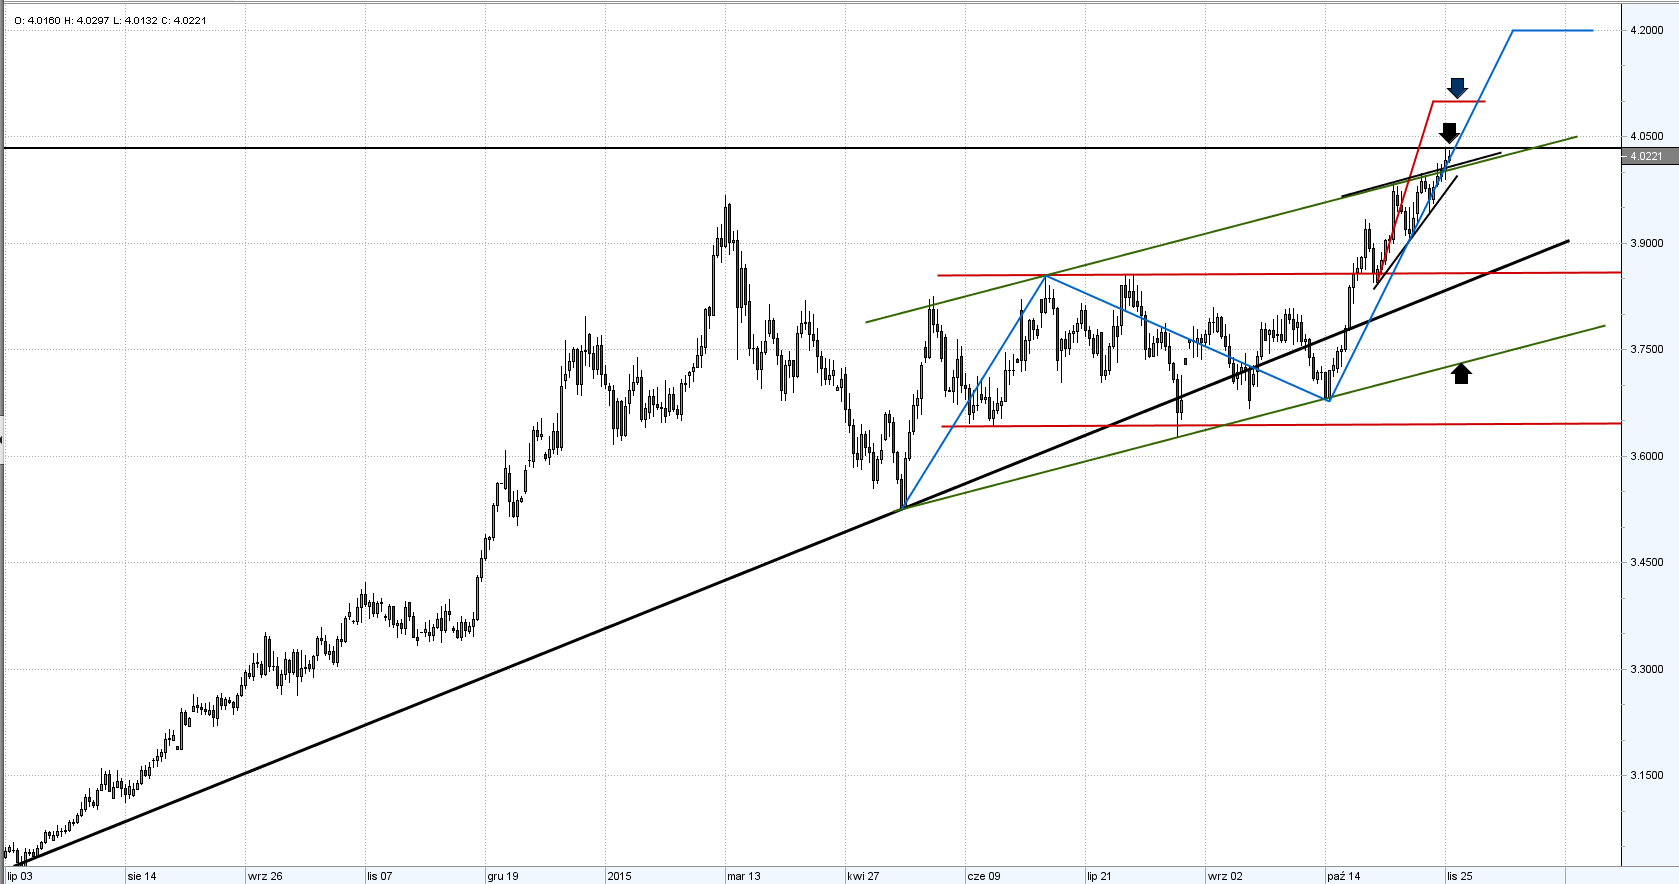Click the 'wrz 02' date label
1679x884 pixels.
[x=1225, y=876]
